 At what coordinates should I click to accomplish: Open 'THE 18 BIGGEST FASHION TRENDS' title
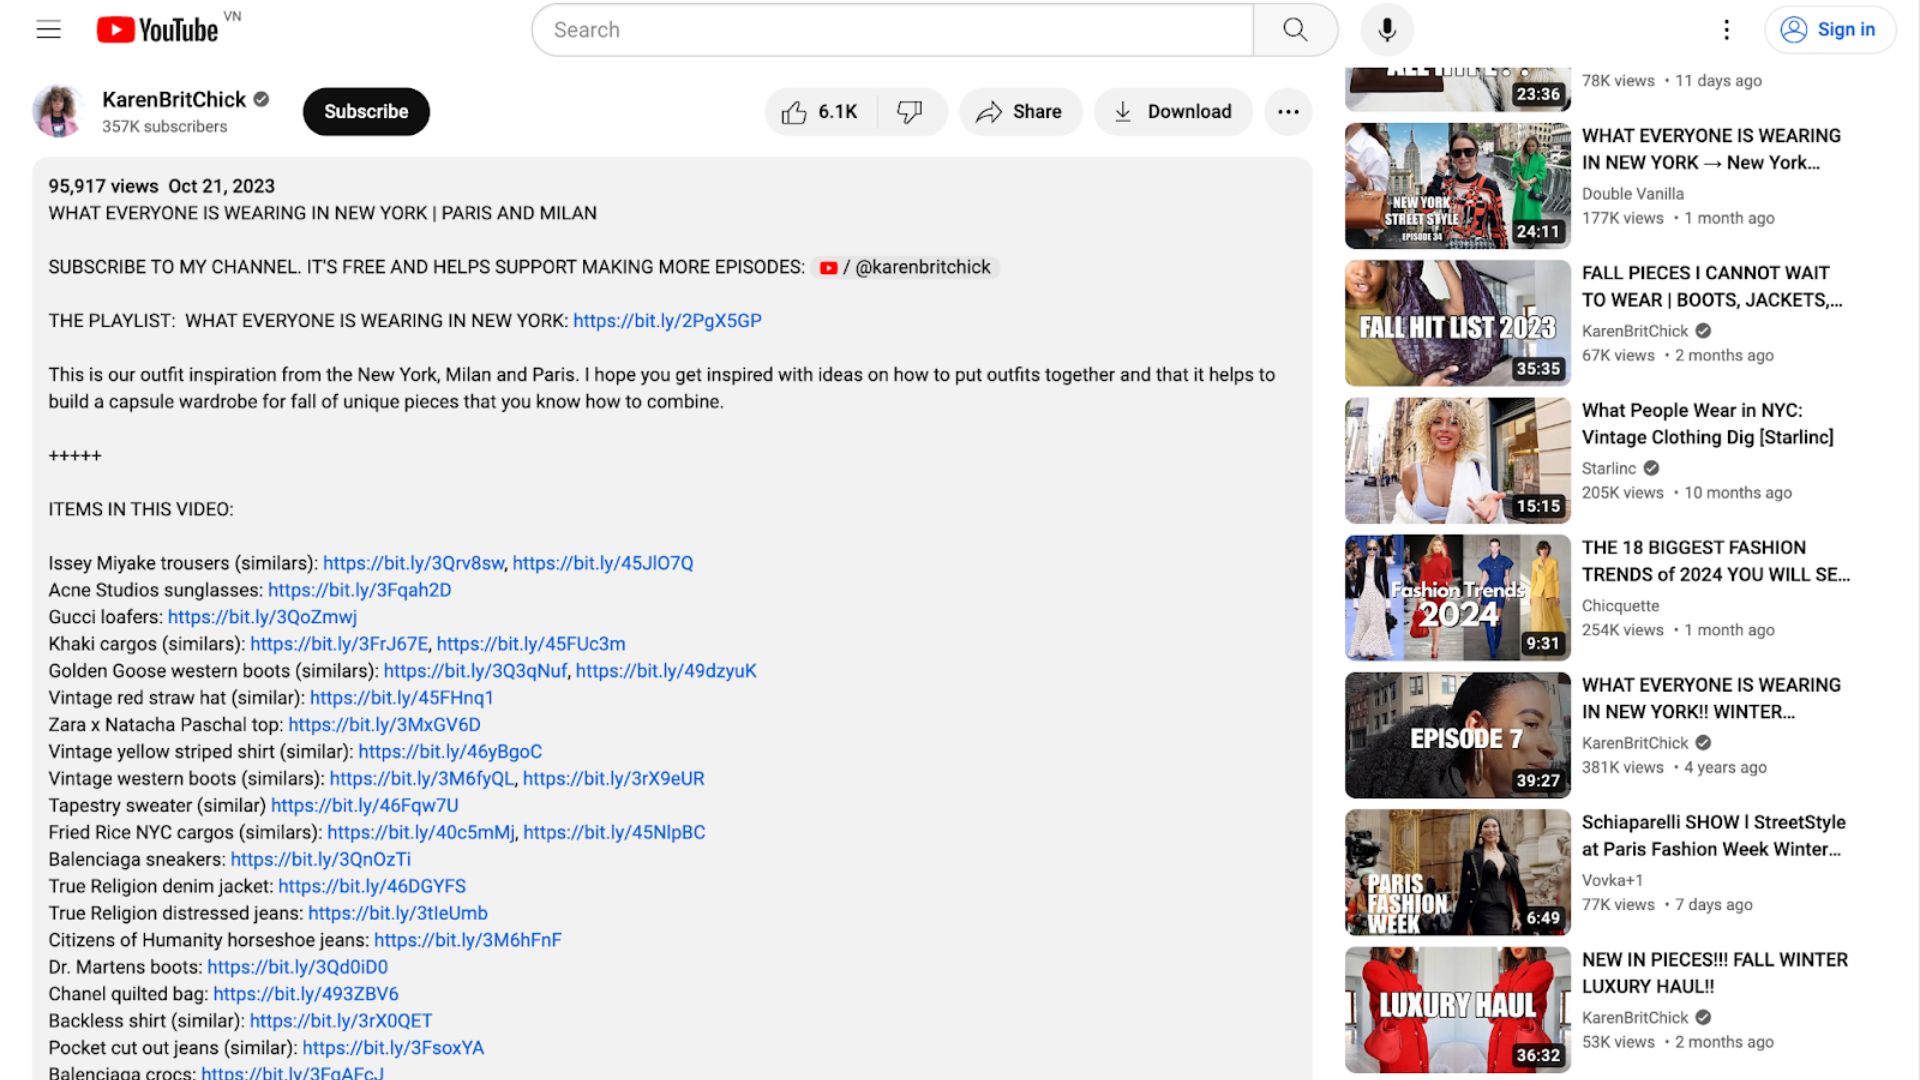click(x=1715, y=561)
